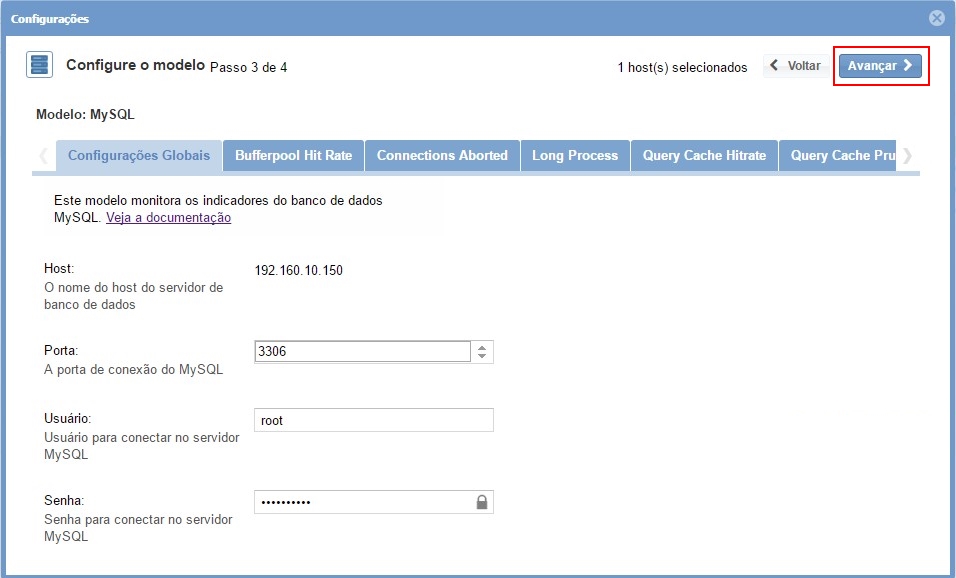Viewport: 956px width, 578px height.
Task: Open the Query Cache Hitrate tab
Action: point(704,156)
